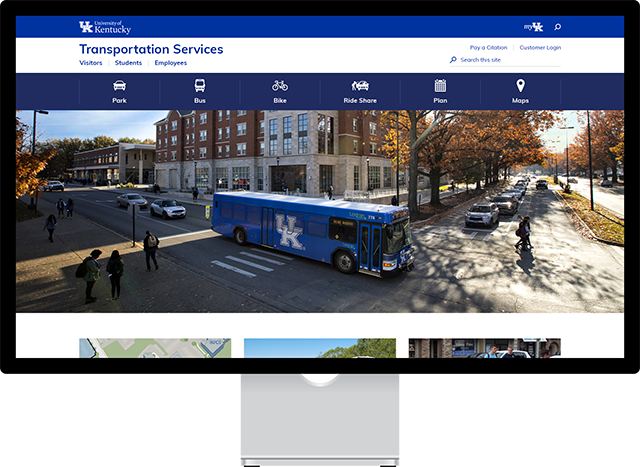Open the Students link
Viewport: 640px width, 467px height.
coord(128,63)
